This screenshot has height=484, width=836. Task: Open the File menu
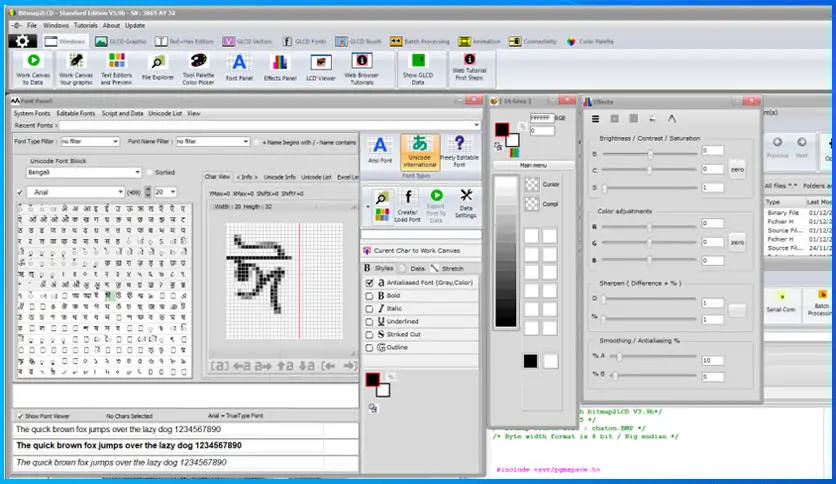pos(32,26)
